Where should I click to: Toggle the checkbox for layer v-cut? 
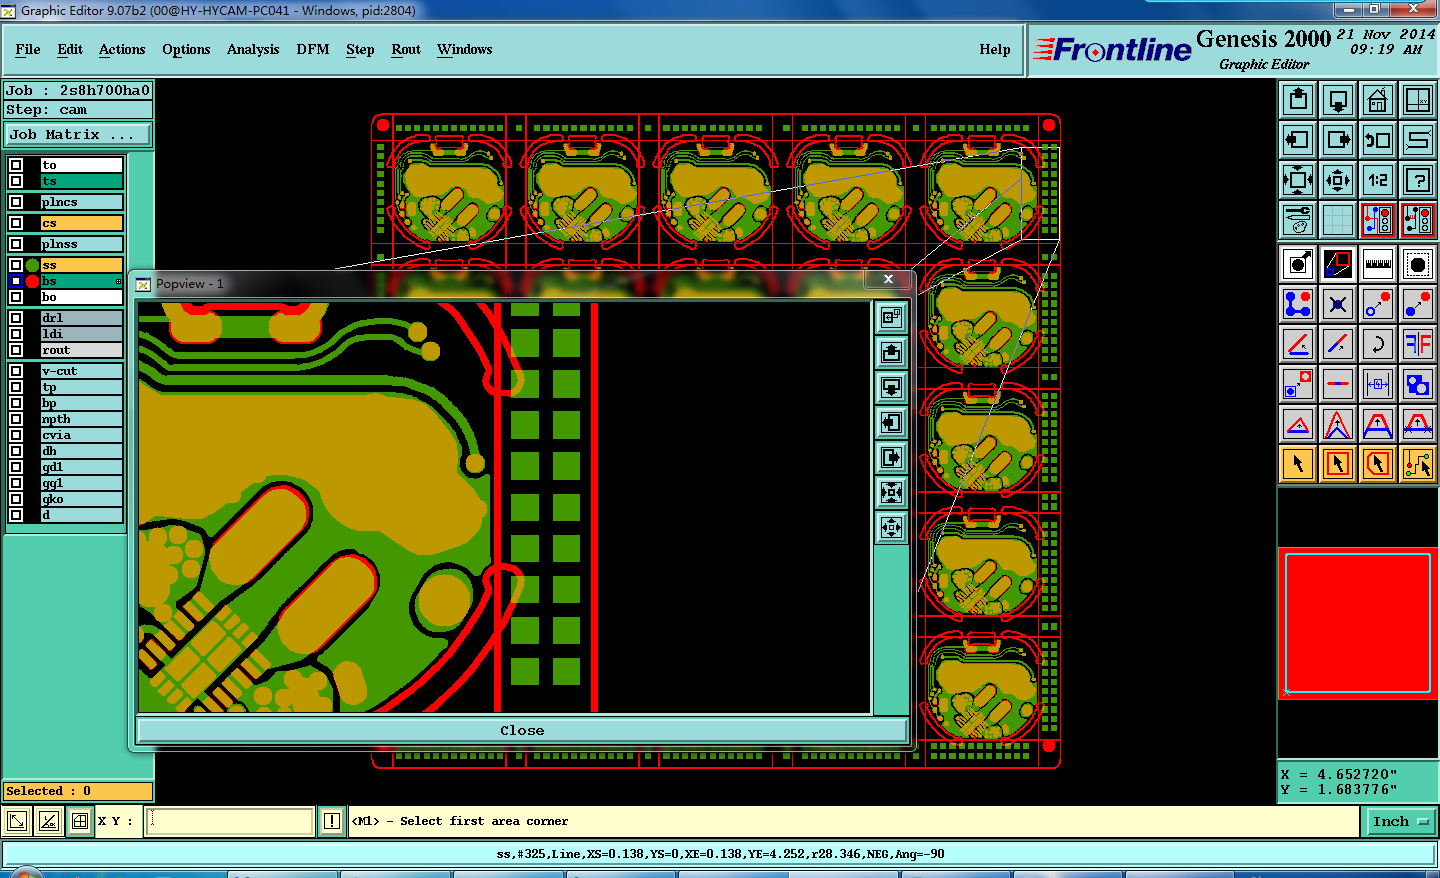tap(16, 371)
